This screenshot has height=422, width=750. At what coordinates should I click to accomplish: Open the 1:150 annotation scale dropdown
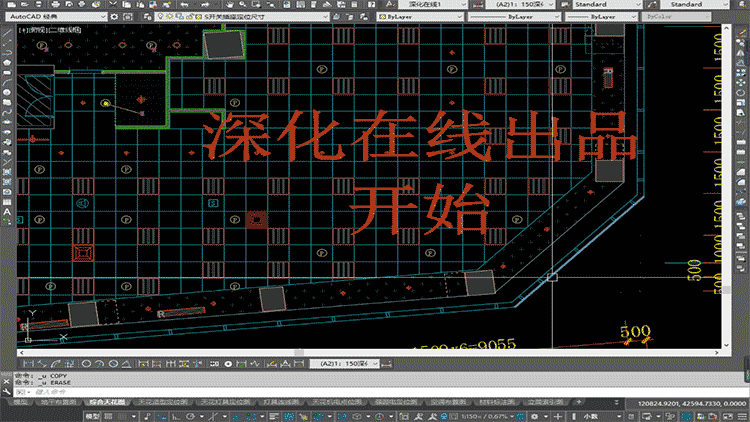(485, 416)
